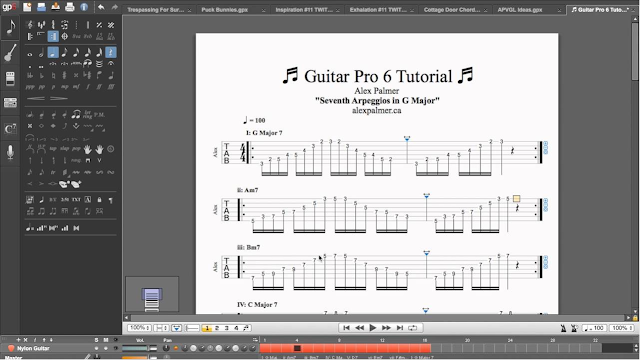The image size is (640, 360).
Task: Enable voice 2 editing
Action: (217, 328)
